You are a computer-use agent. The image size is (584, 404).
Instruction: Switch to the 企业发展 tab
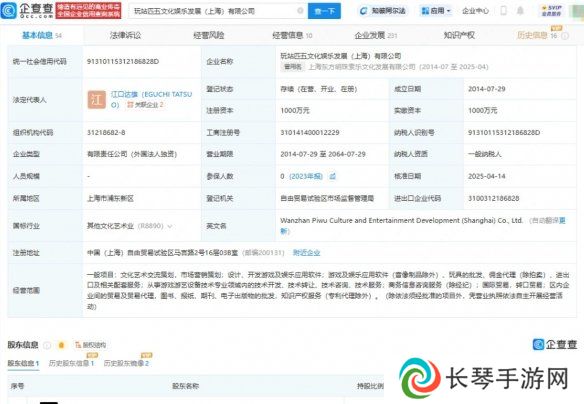[x=376, y=35]
